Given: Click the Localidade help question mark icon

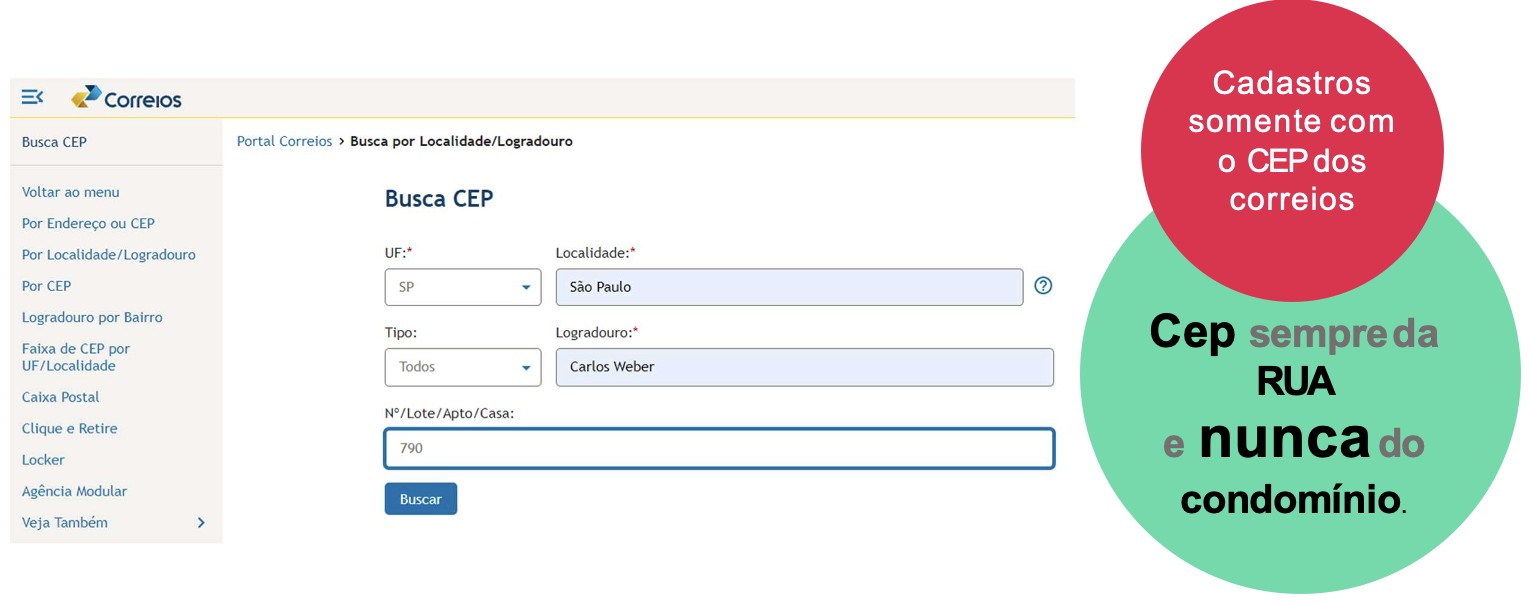Looking at the screenshot, I should coord(1043,286).
